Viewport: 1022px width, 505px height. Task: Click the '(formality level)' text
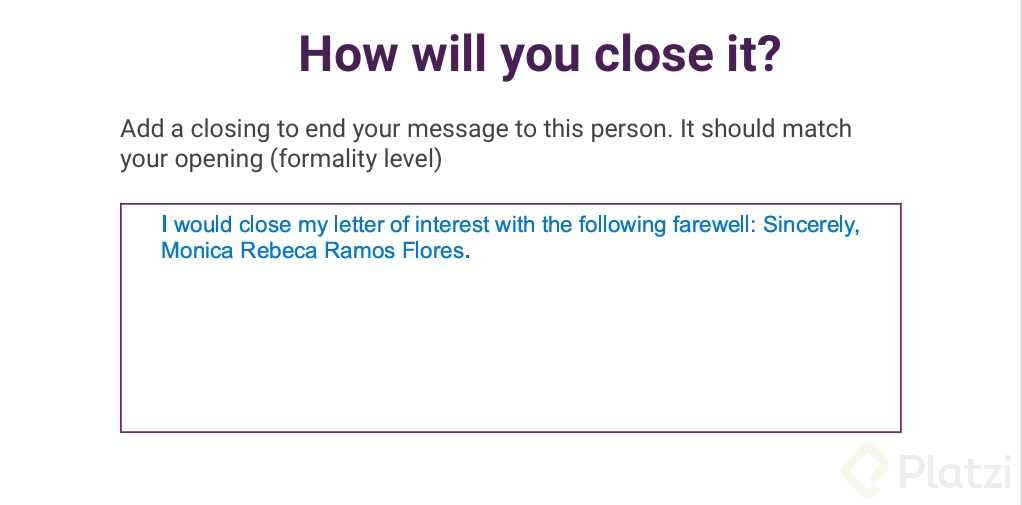(x=356, y=159)
